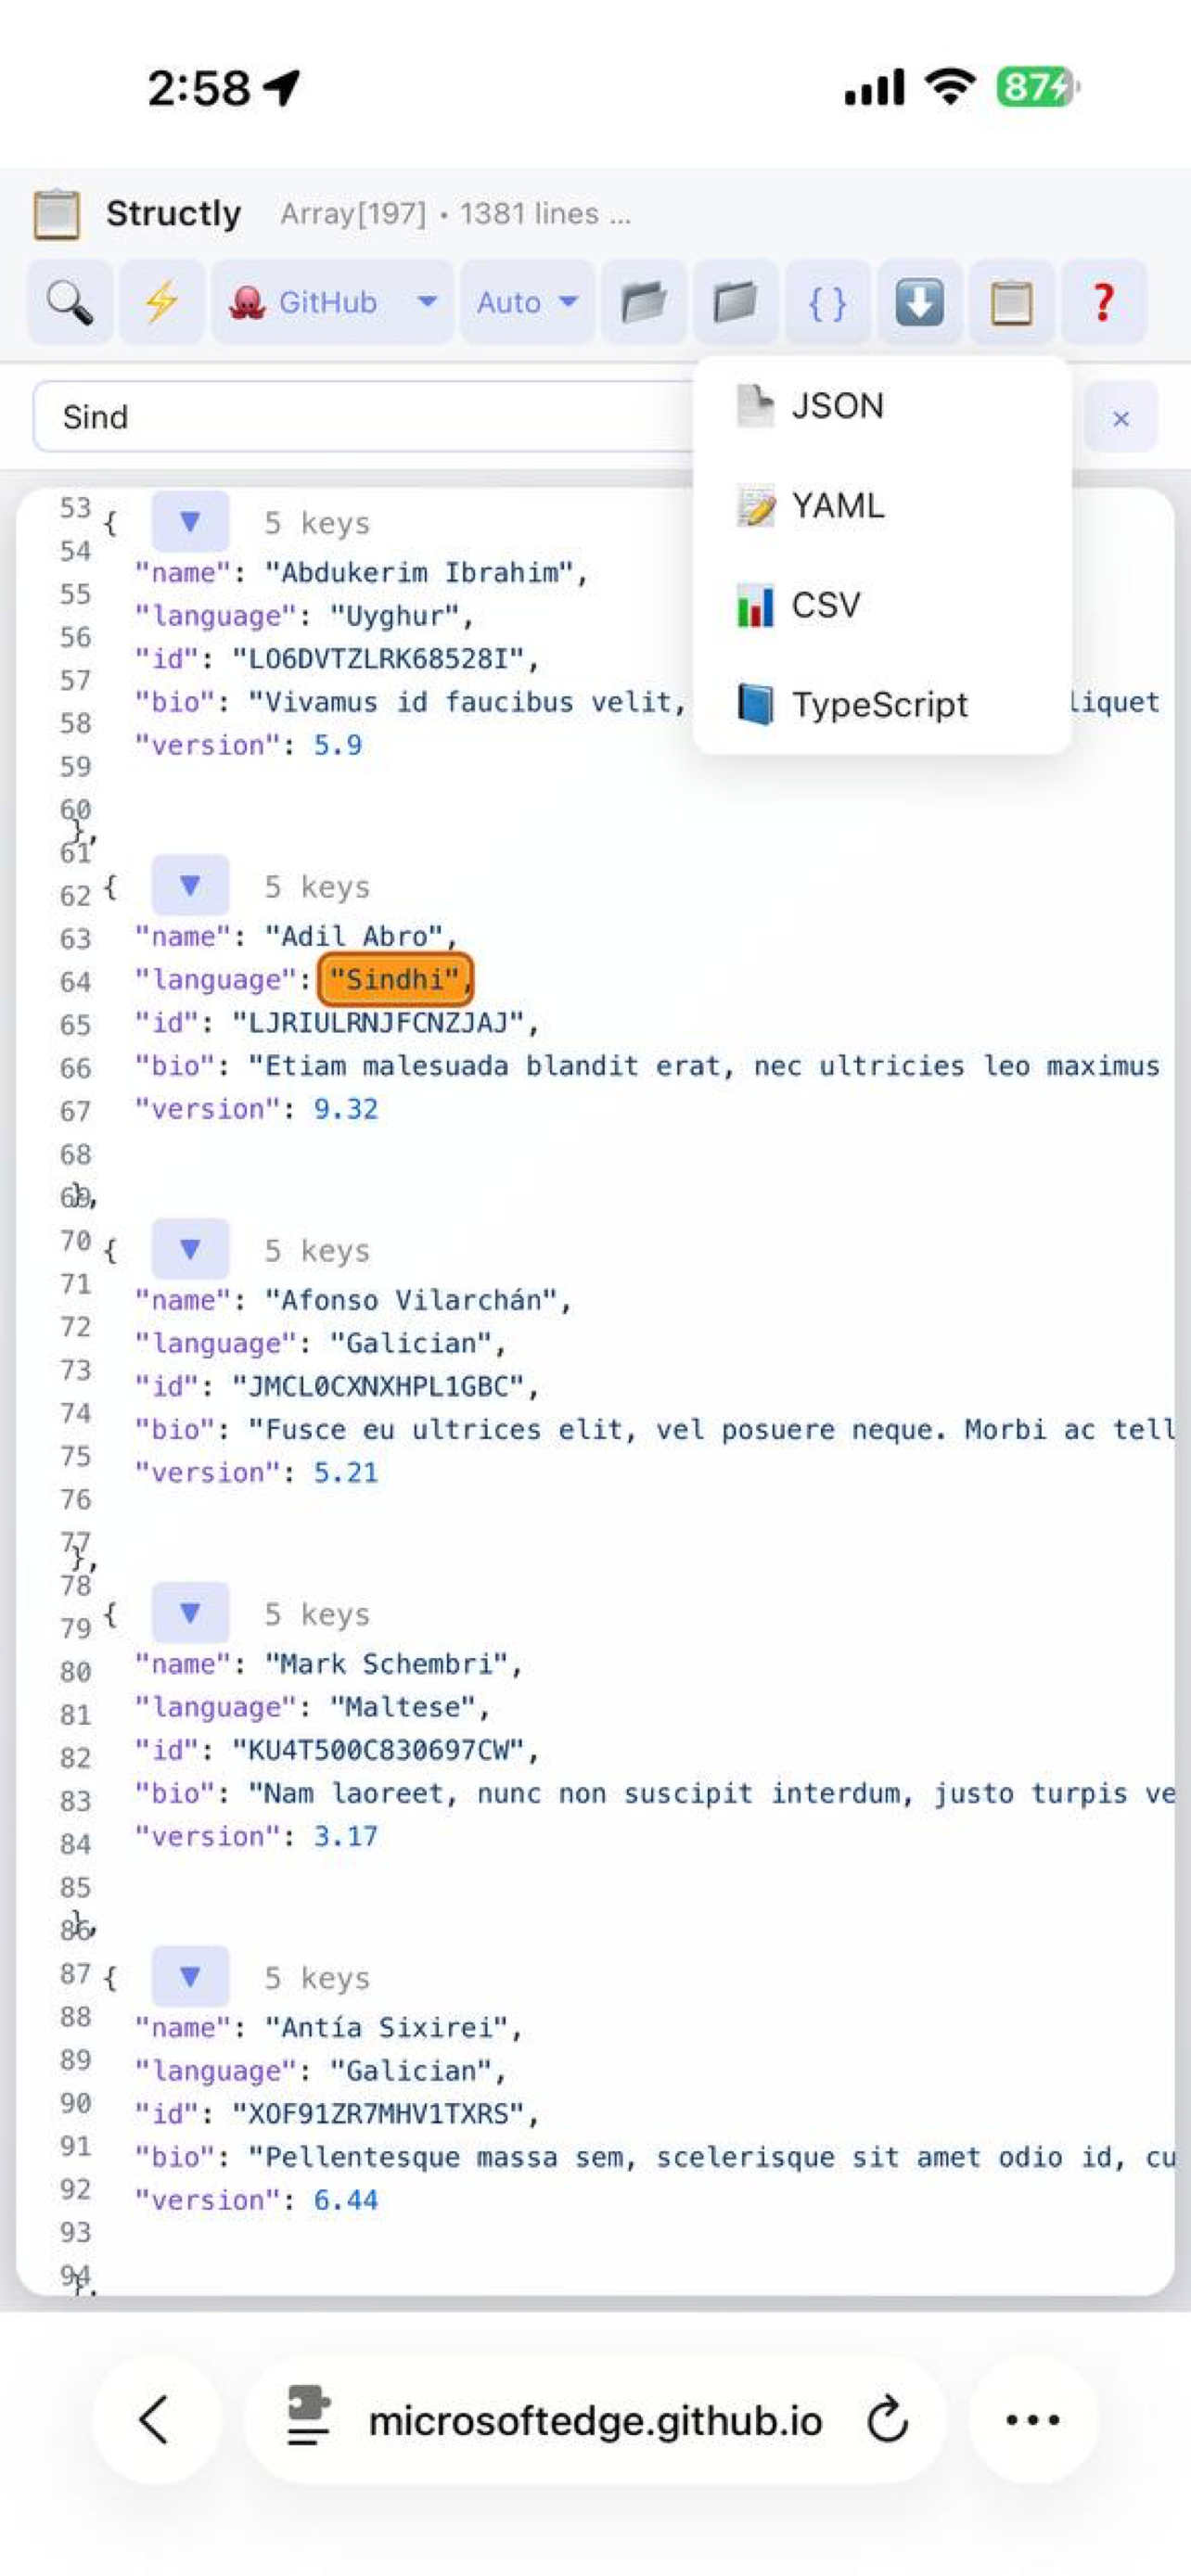Screen dimensions: 1191x2576
Task: Click the "Antía Sixirei" name value
Action: pyautogui.click(x=386, y=2028)
